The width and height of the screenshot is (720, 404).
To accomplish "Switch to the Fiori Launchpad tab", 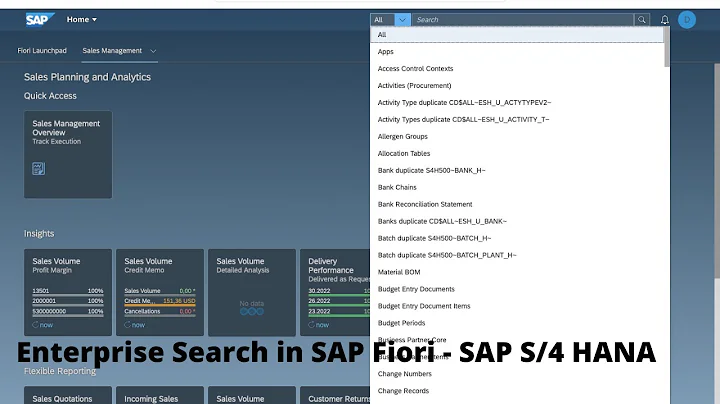I will pyautogui.click(x=42, y=50).
